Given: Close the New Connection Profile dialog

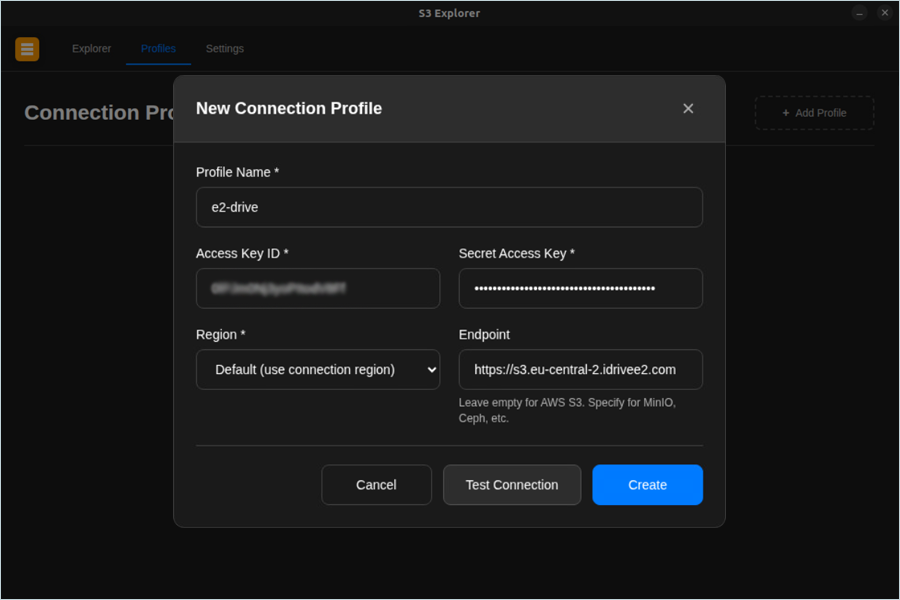Looking at the screenshot, I should click(688, 108).
